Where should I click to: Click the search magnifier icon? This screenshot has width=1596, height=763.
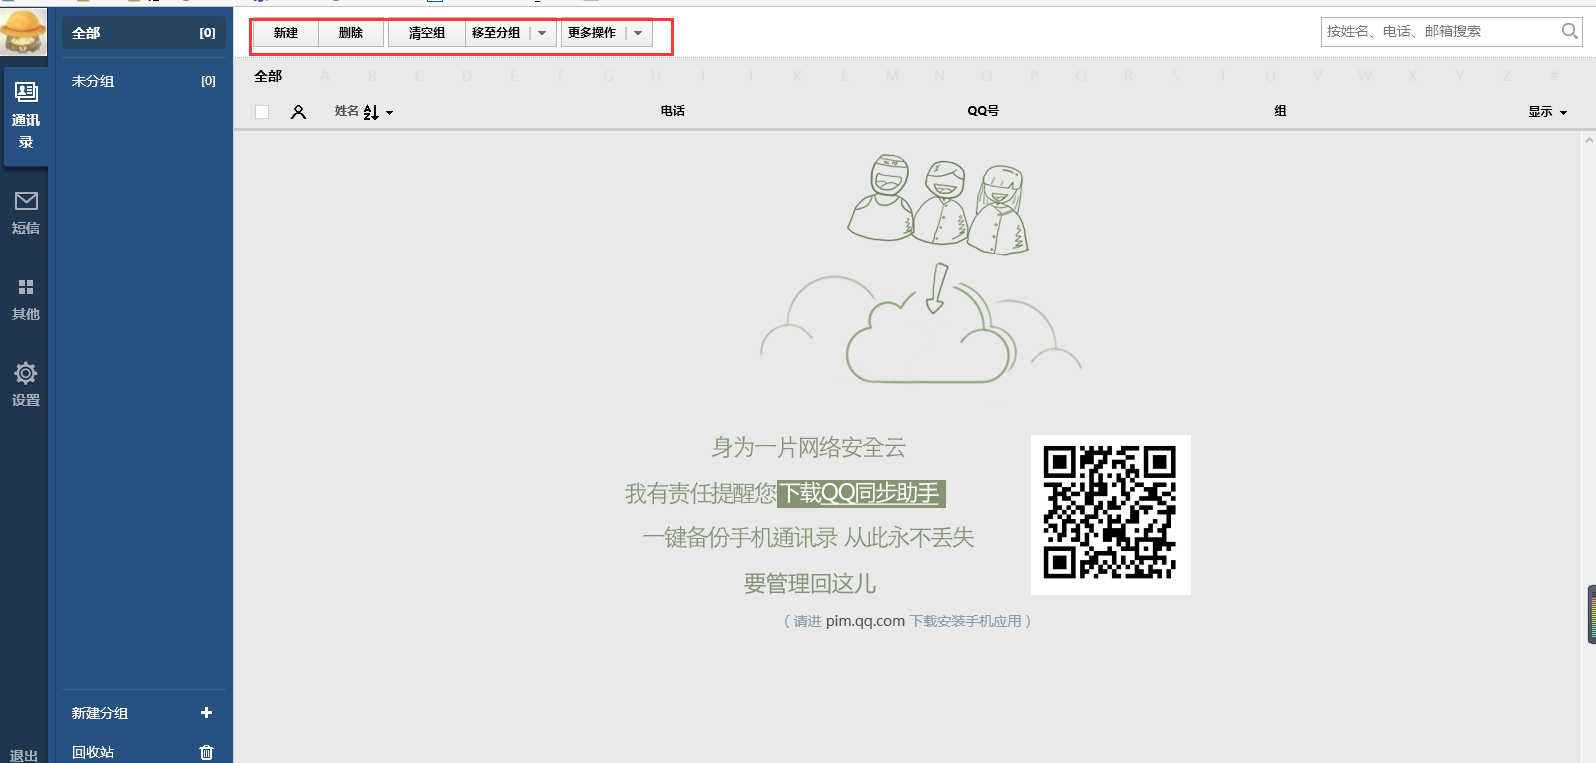tap(1569, 32)
